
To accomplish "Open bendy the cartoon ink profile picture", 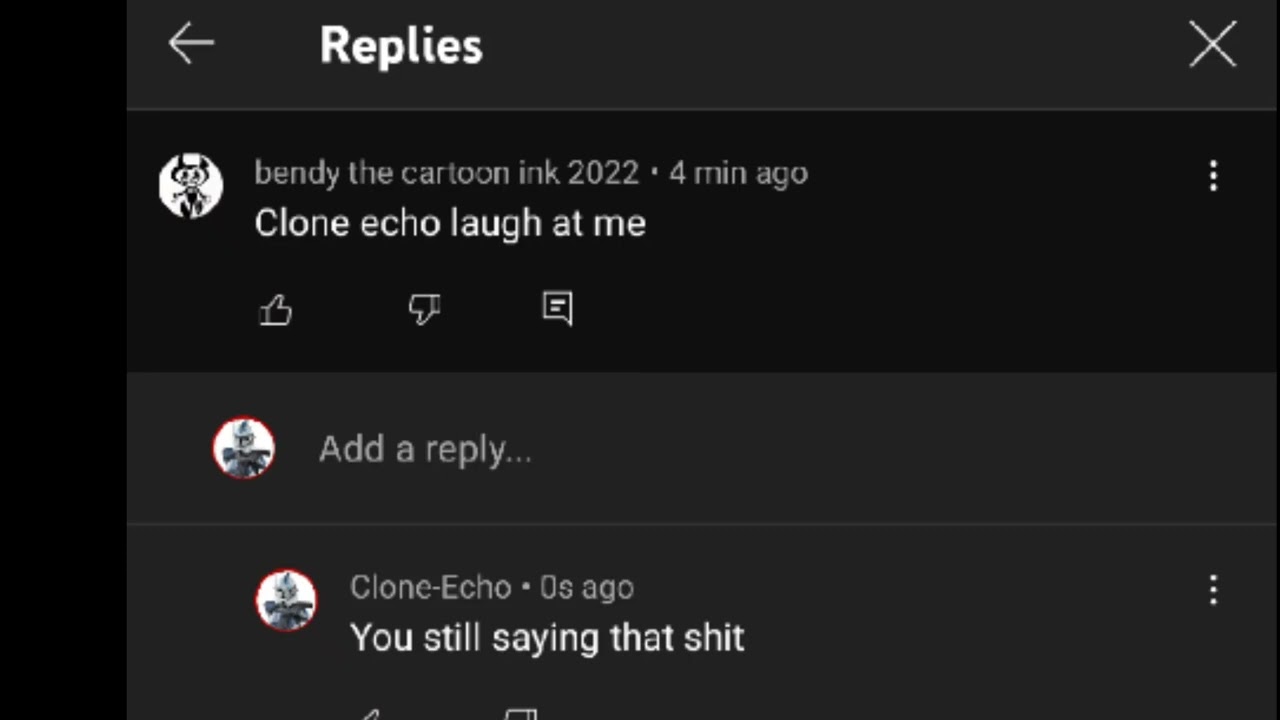I will (x=191, y=185).
